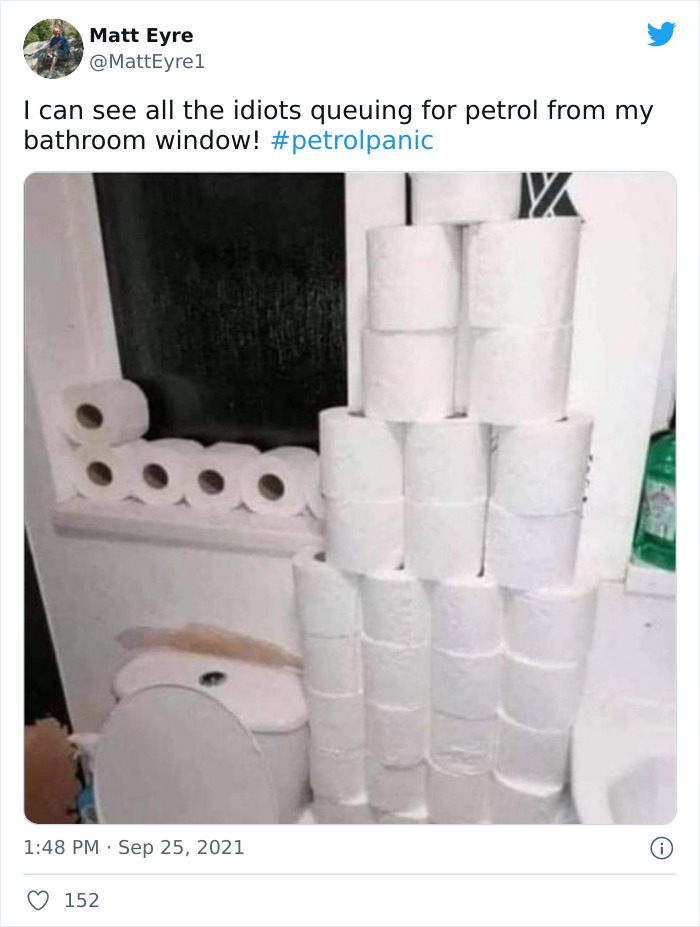Screen dimensions: 700x927
Task: Follow the #petrolpanic hashtag link
Action: 352,141
